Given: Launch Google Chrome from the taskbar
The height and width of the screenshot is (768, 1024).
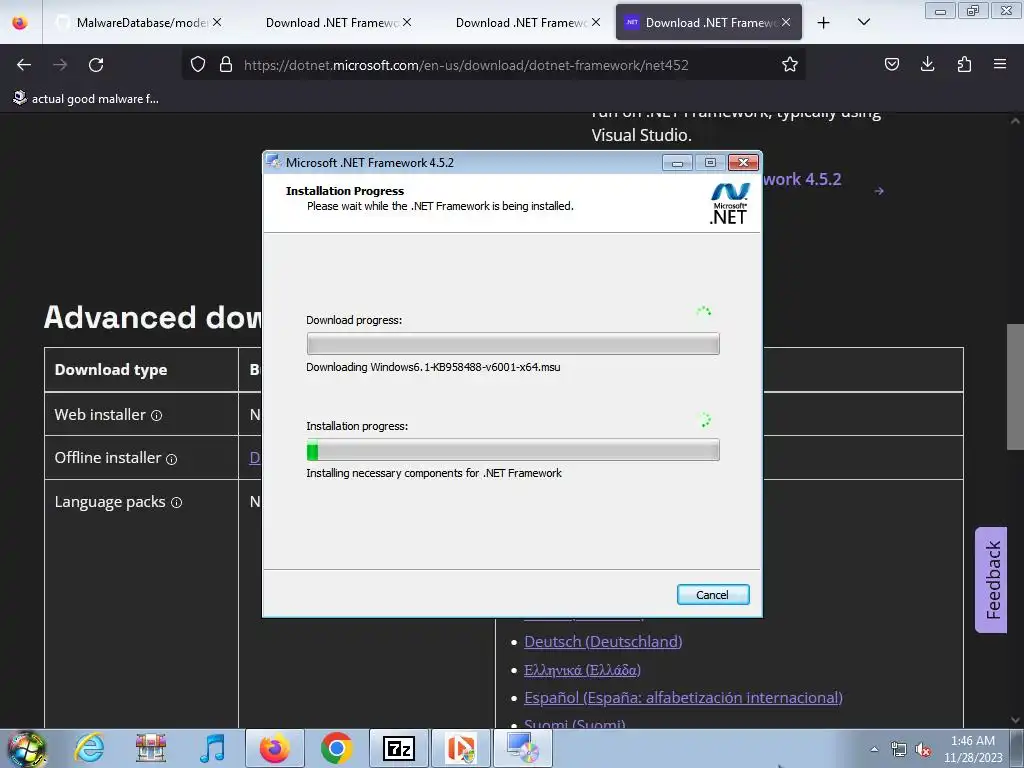Looking at the screenshot, I should [x=336, y=748].
